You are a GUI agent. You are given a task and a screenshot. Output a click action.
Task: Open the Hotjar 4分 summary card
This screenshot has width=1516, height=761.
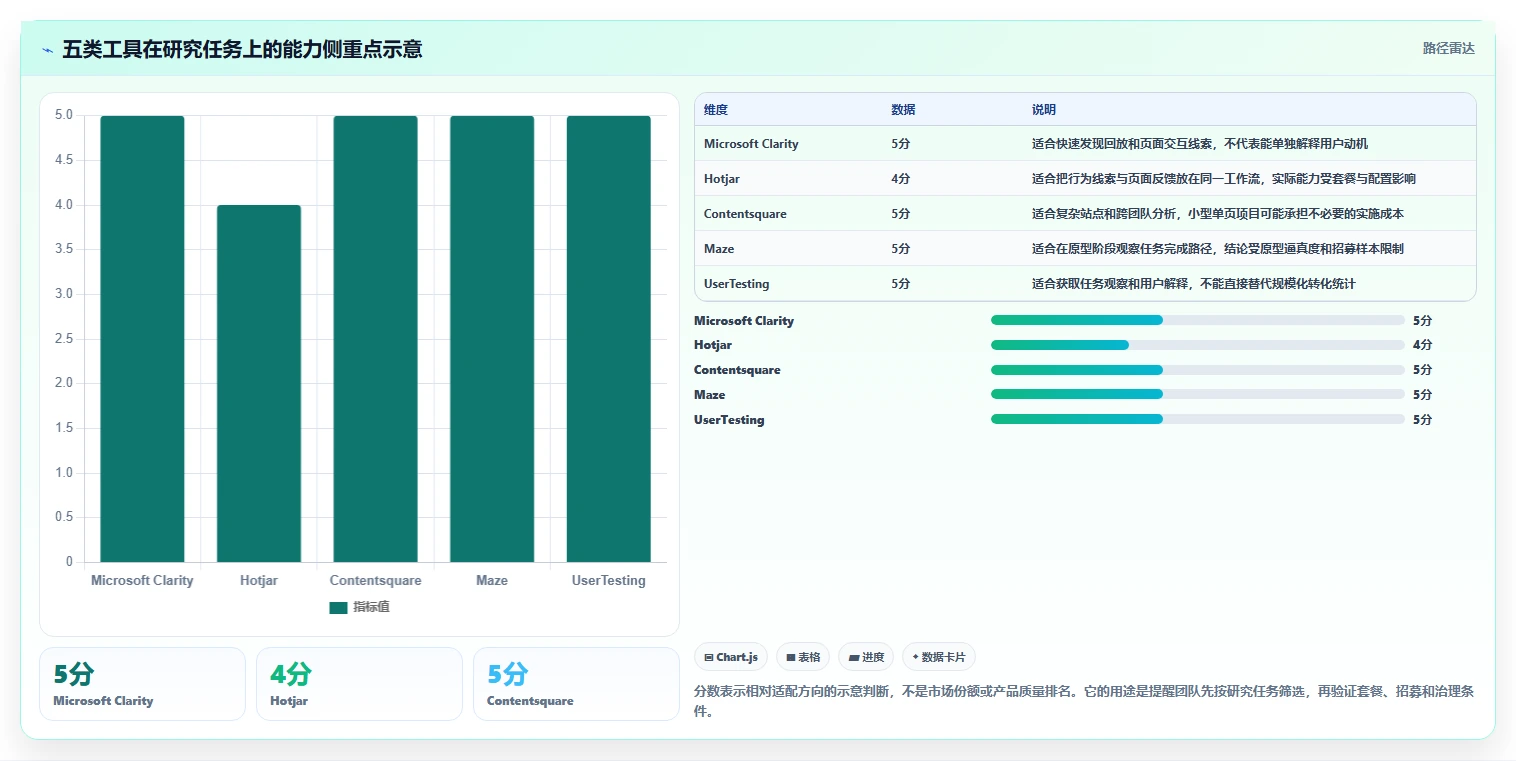point(359,684)
